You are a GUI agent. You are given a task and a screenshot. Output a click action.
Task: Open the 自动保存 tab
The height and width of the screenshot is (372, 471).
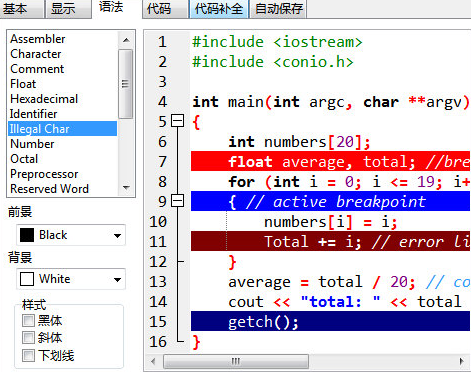279,9
